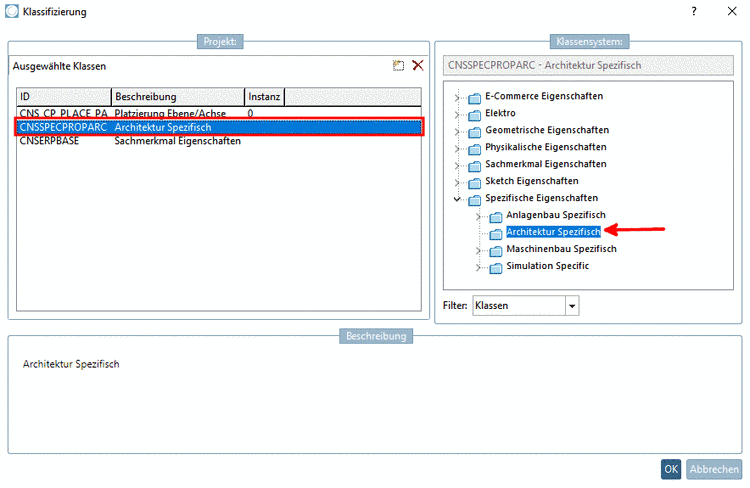Expand the Sachmerkmal Eigenschaften tree node

[x=457, y=166]
